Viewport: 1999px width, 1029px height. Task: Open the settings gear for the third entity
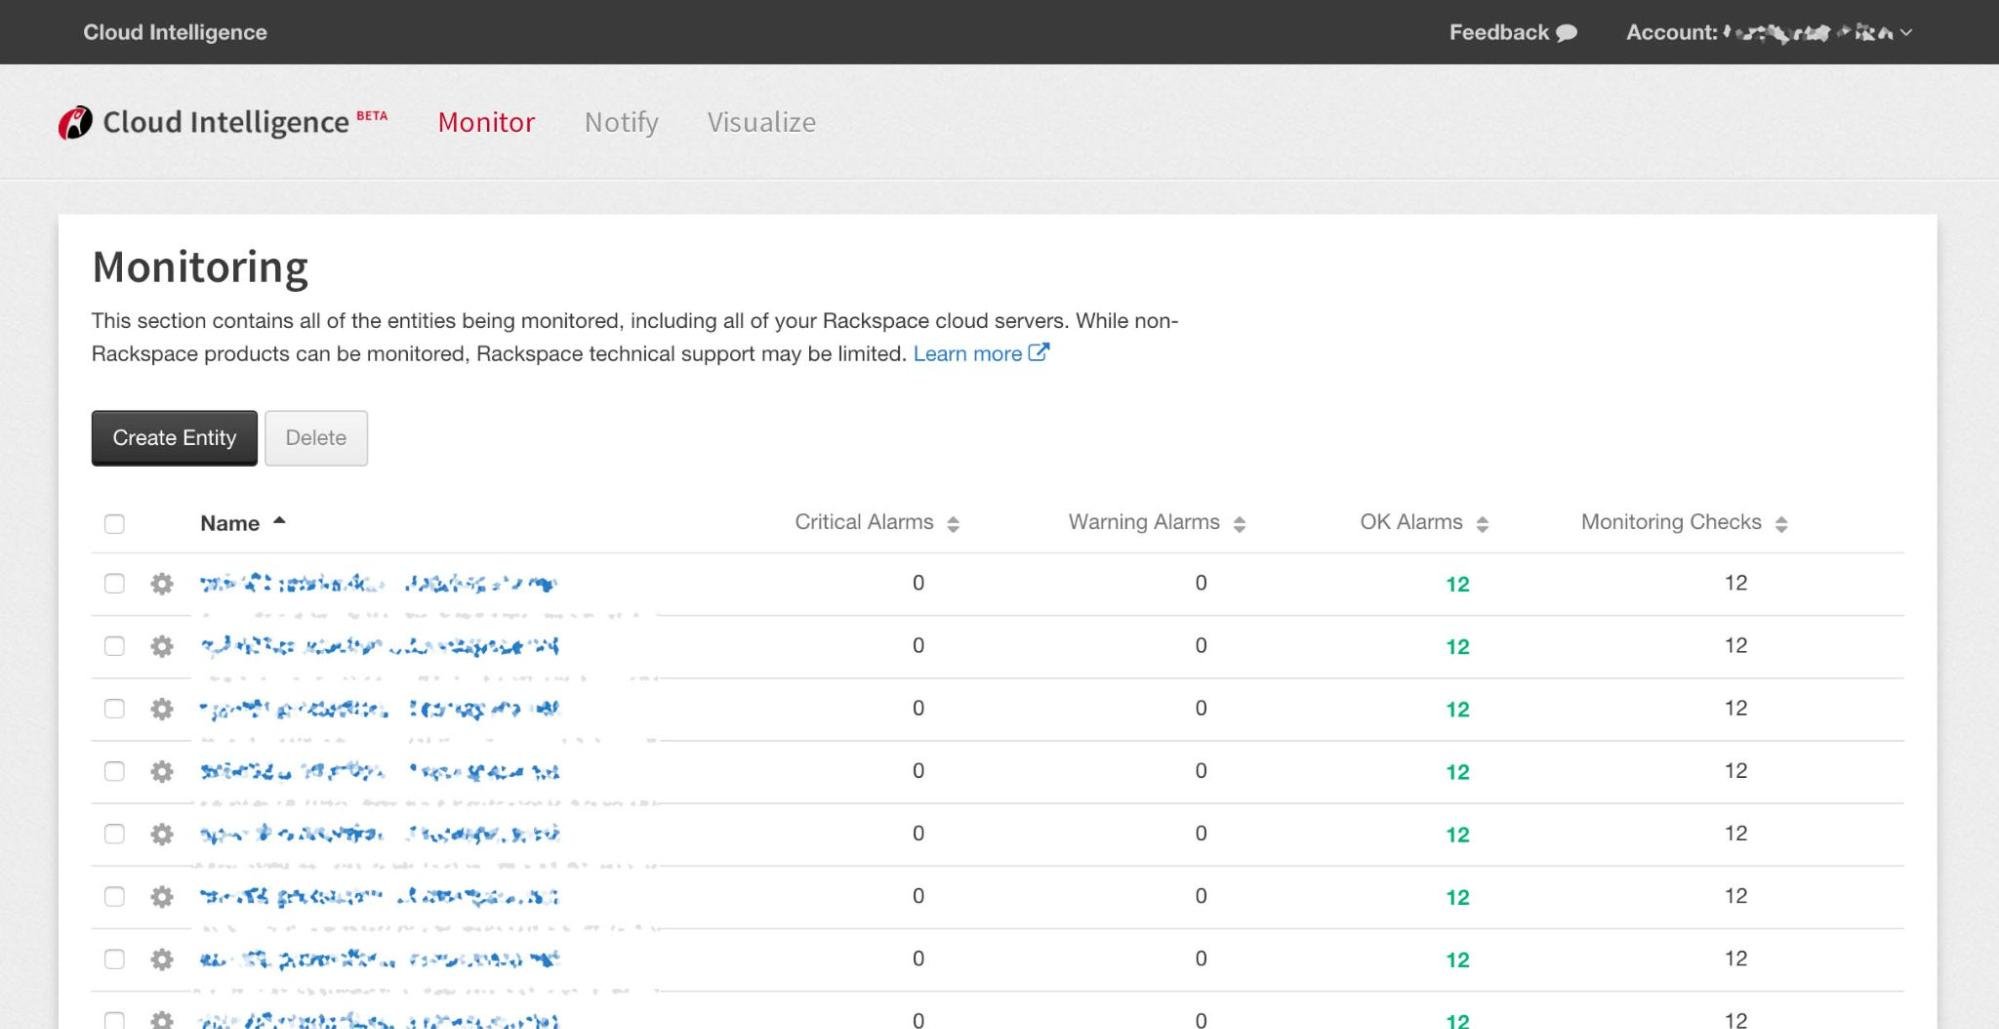coord(161,709)
